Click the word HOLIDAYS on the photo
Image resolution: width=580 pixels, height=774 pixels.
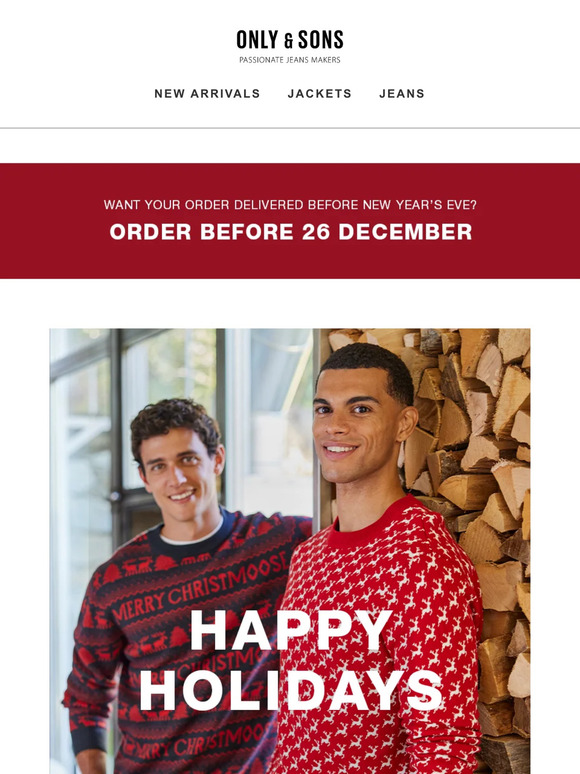291,690
